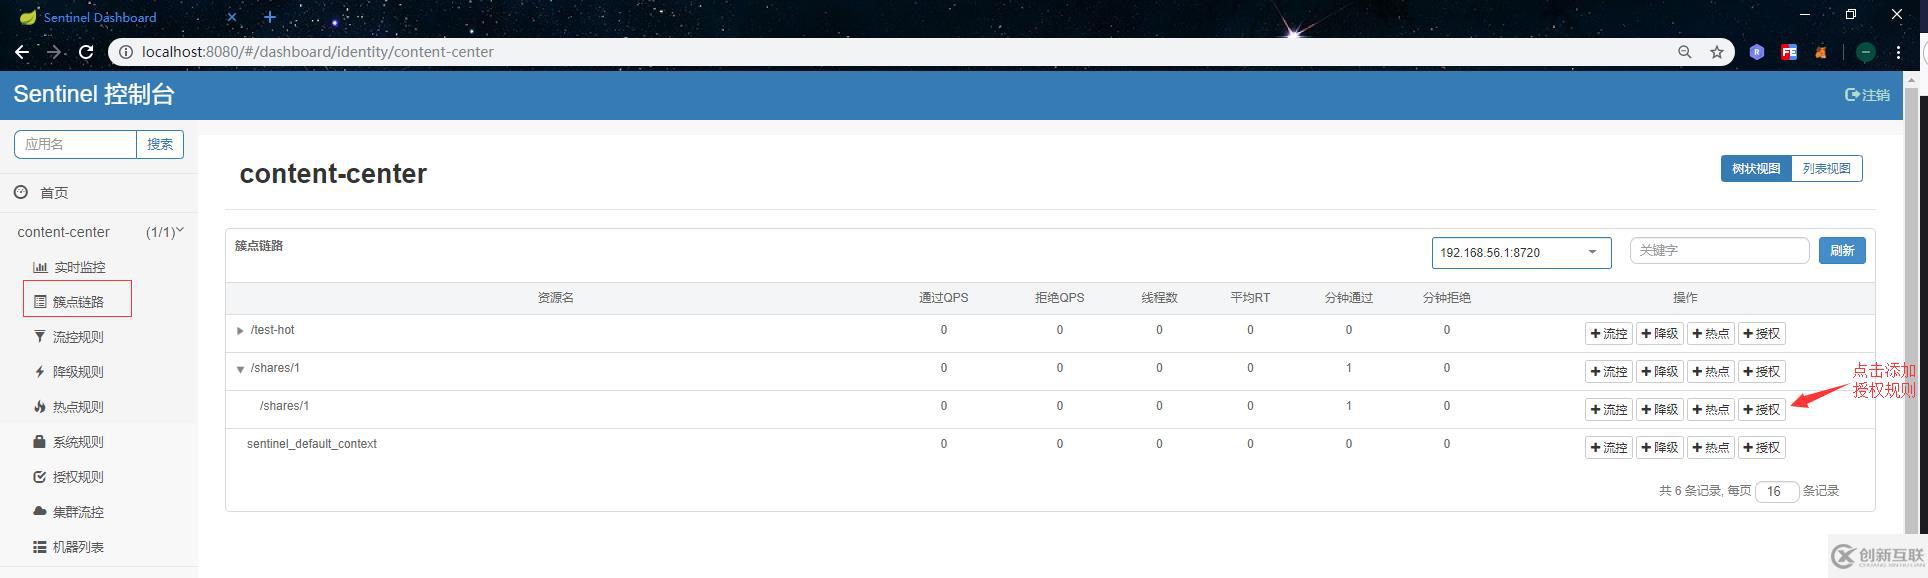Add 降级 rule for /test-hot

coord(1660,334)
